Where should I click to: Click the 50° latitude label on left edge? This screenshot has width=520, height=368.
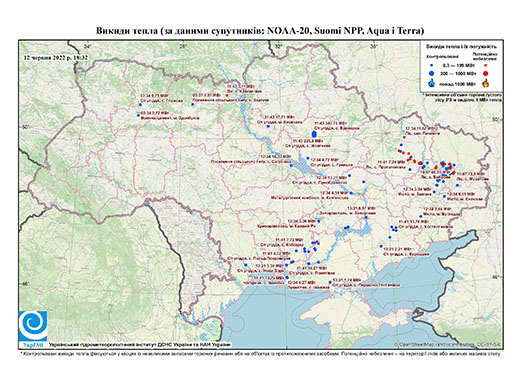tap(25, 127)
